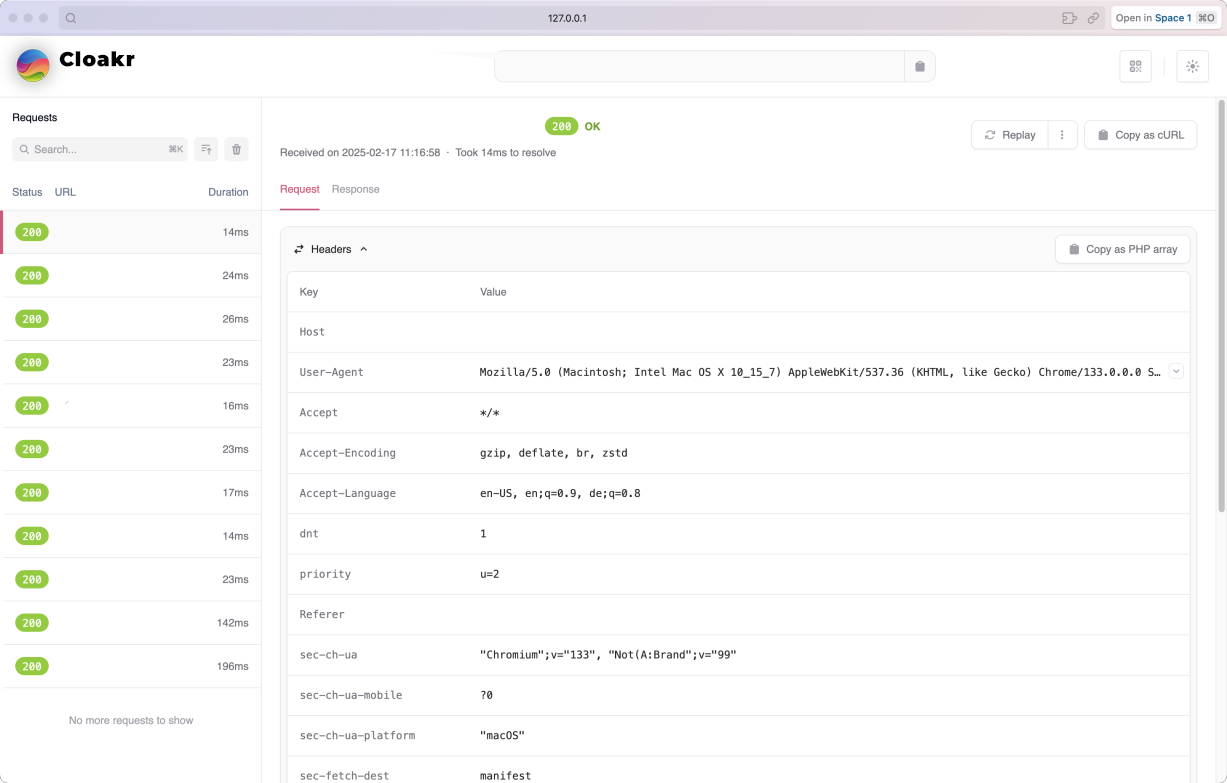Image resolution: width=1227 pixels, height=783 pixels.
Task: Toggle light/dark theme sun icon
Action: [x=1192, y=66]
